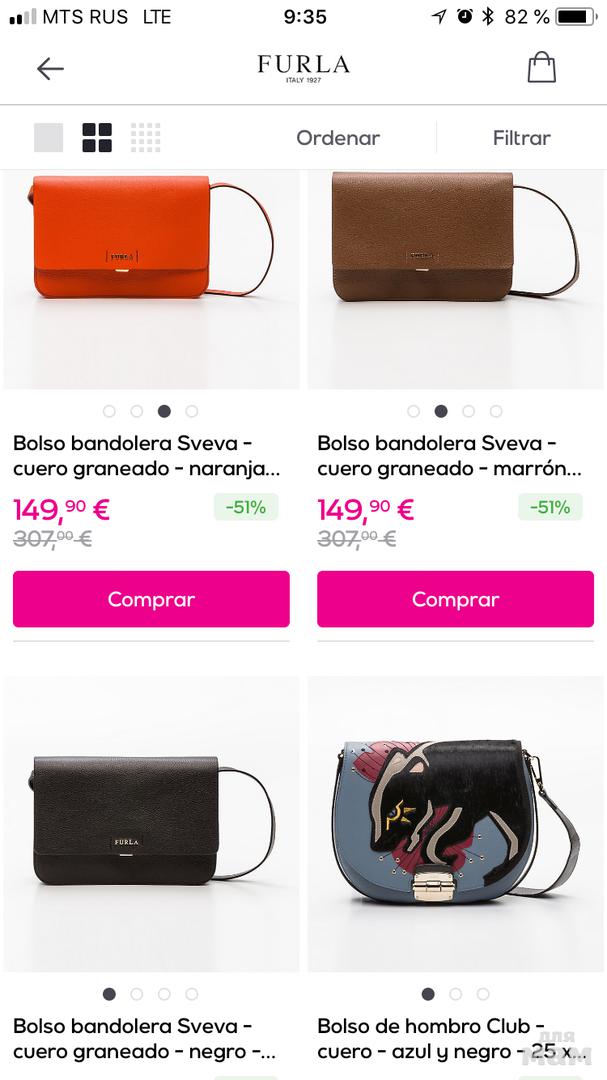The height and width of the screenshot is (1080, 607).
Task: Tap the Furla Italy 1927 logo
Action: (x=303, y=68)
